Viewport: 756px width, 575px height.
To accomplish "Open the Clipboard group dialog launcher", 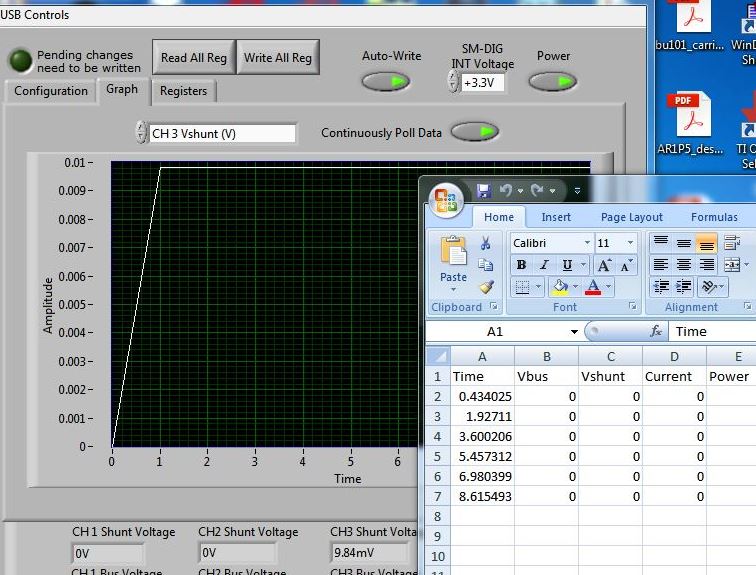I will [x=493, y=306].
